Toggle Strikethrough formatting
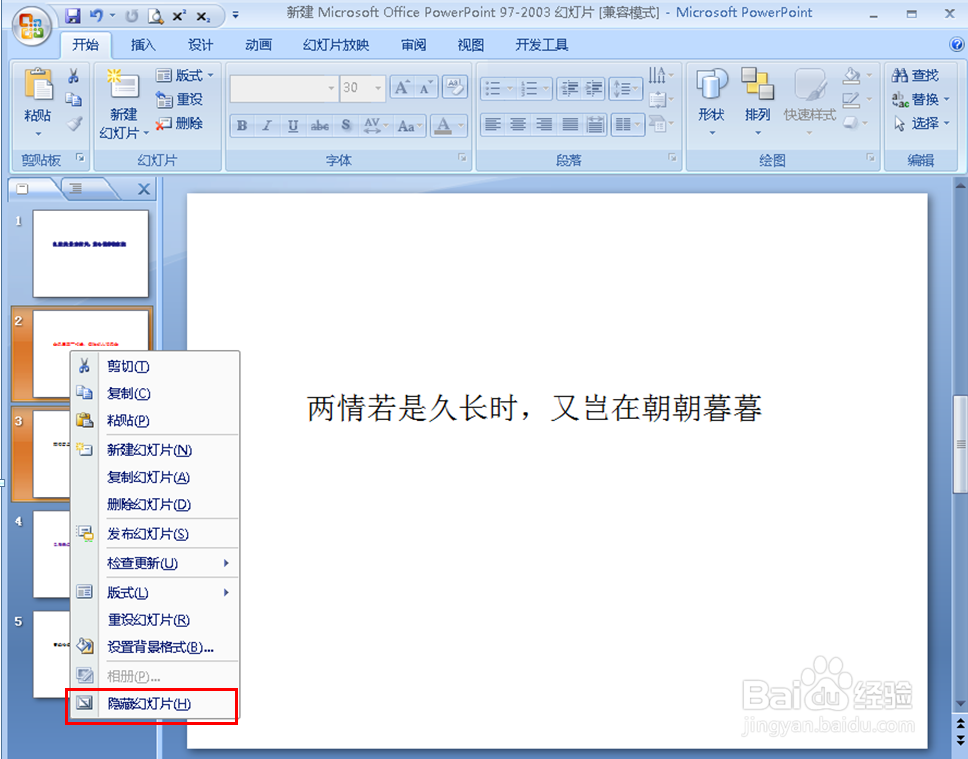The width and height of the screenshot is (968, 759). click(319, 126)
